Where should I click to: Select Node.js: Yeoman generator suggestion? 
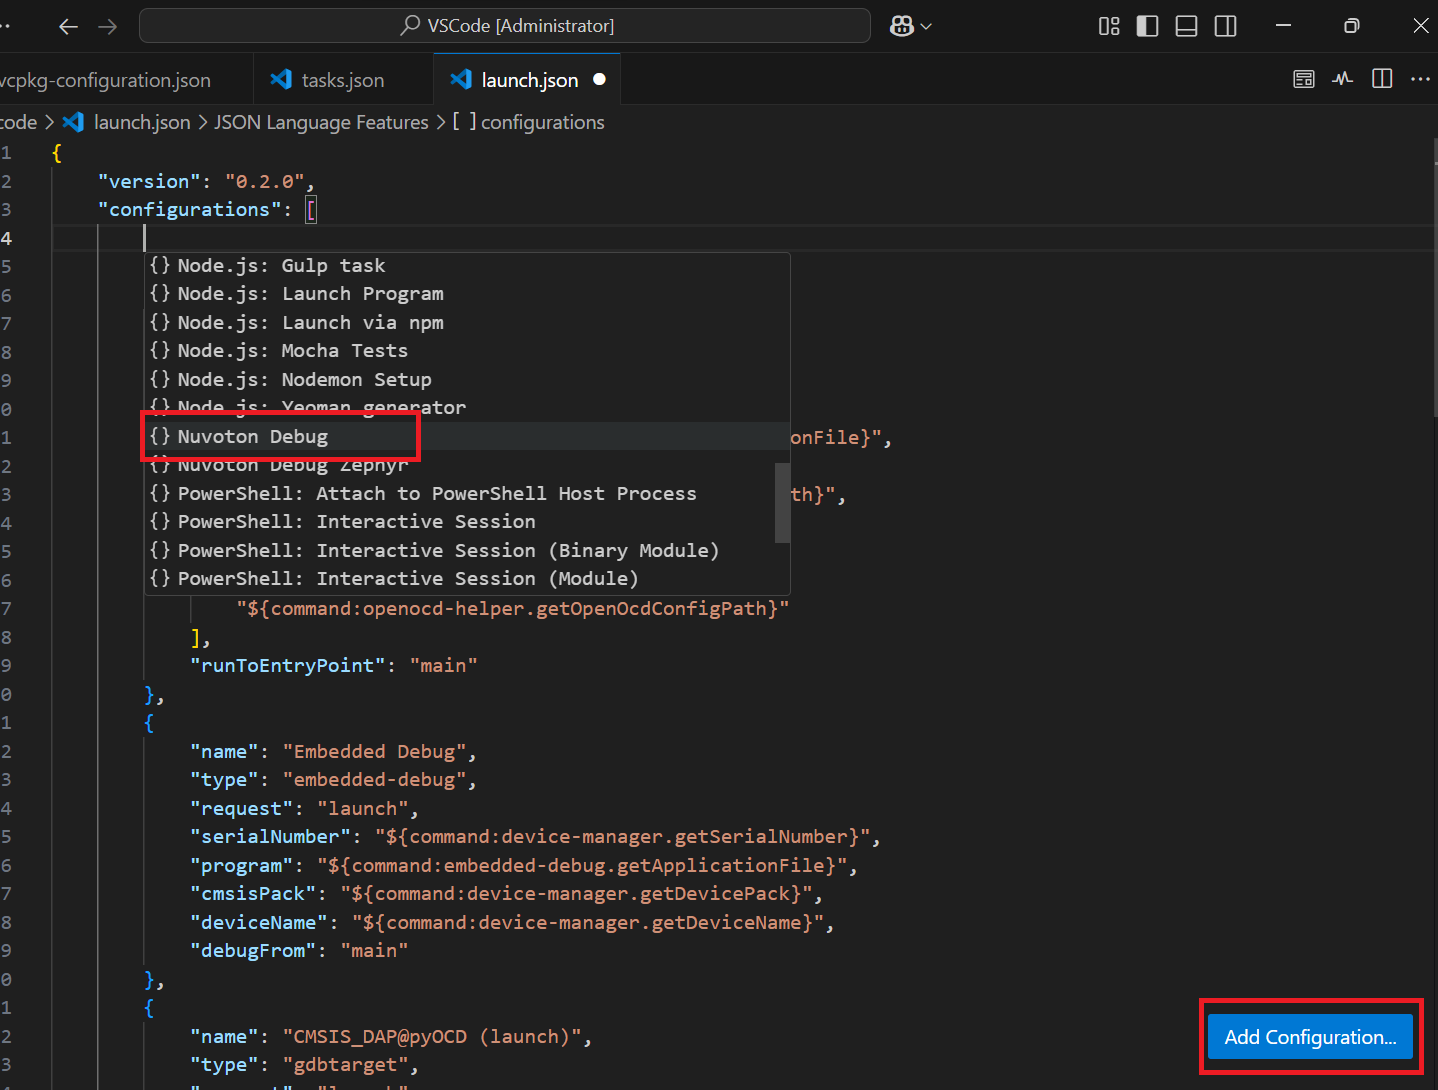pyautogui.click(x=467, y=407)
